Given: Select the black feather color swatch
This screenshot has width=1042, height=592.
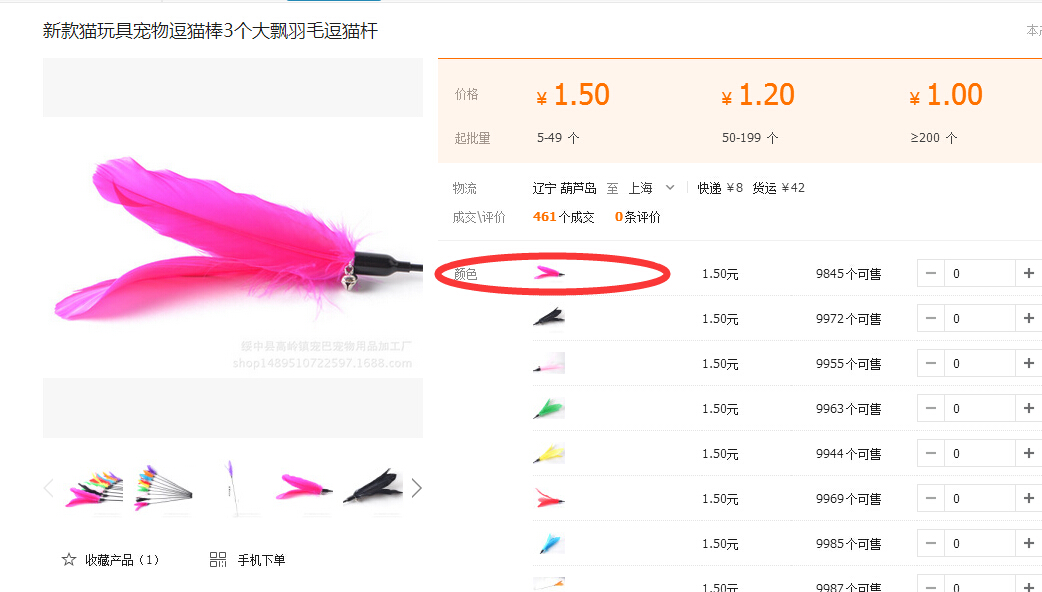Looking at the screenshot, I should (549, 318).
